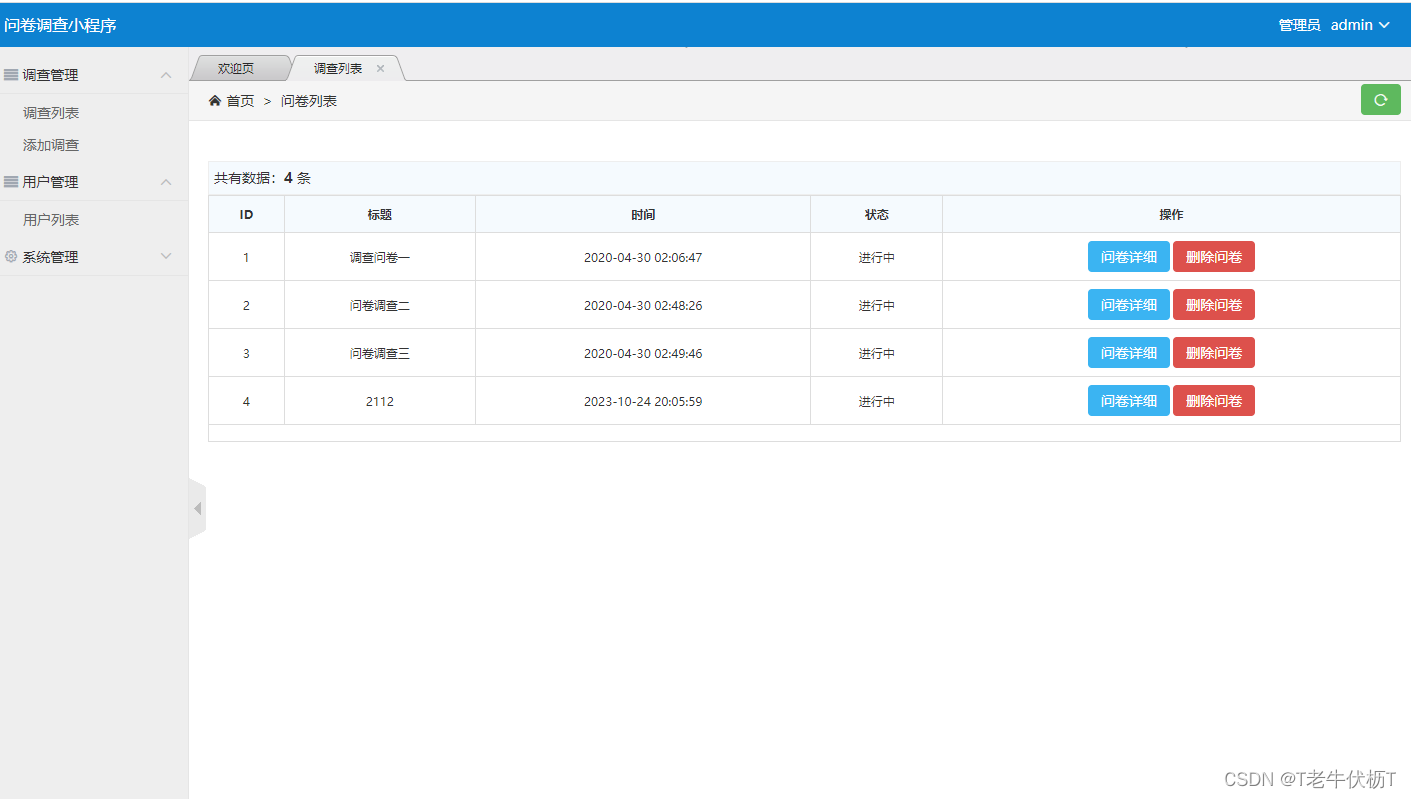This screenshot has height=799, width=1411.
Task: Click 进行中 status of 问卷调查三
Action: coord(876,354)
